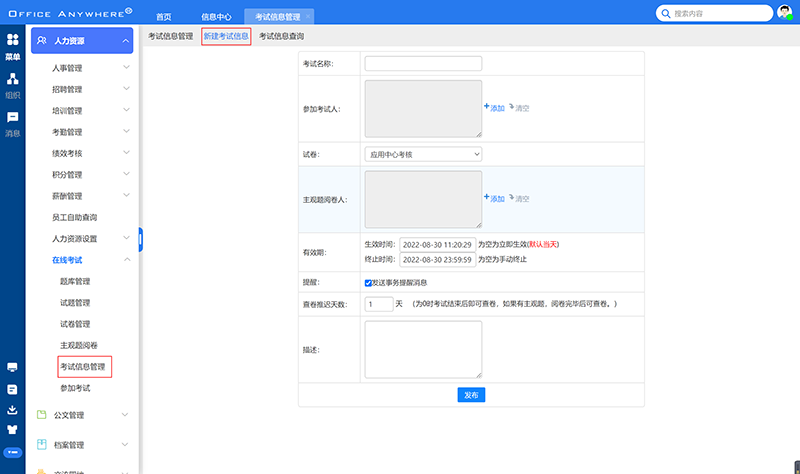Viewport: 800px width, 474px height.
Task: Open the 考试信息管理 sub-tab
Action: [170, 36]
